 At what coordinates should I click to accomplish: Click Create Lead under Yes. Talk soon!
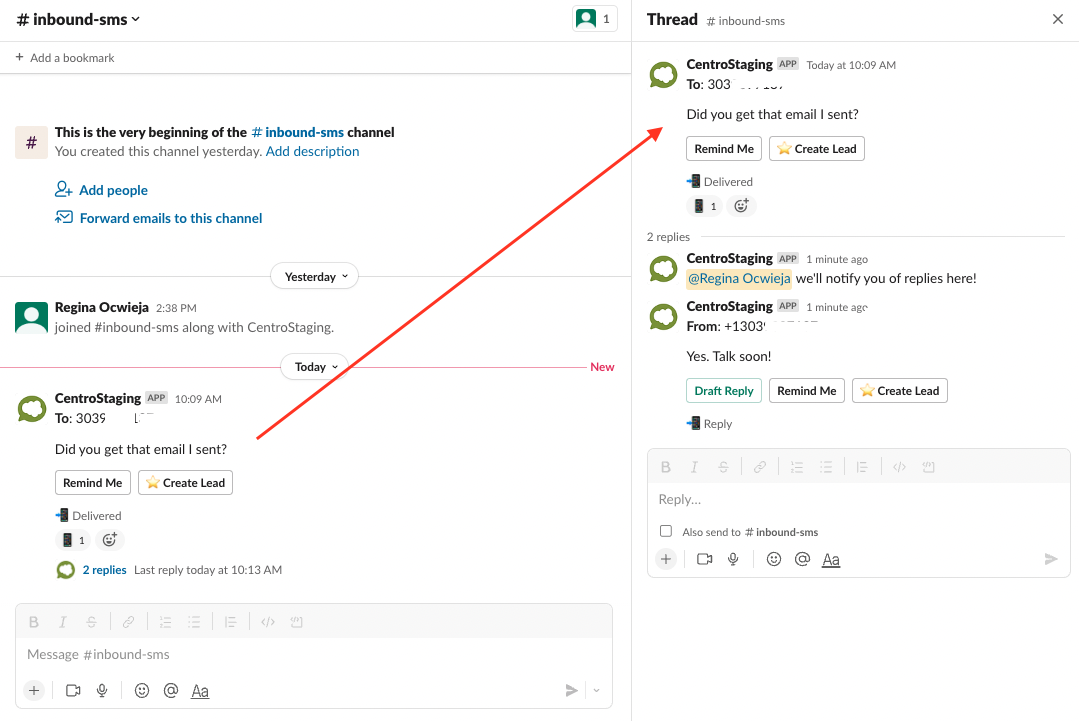[x=900, y=391]
